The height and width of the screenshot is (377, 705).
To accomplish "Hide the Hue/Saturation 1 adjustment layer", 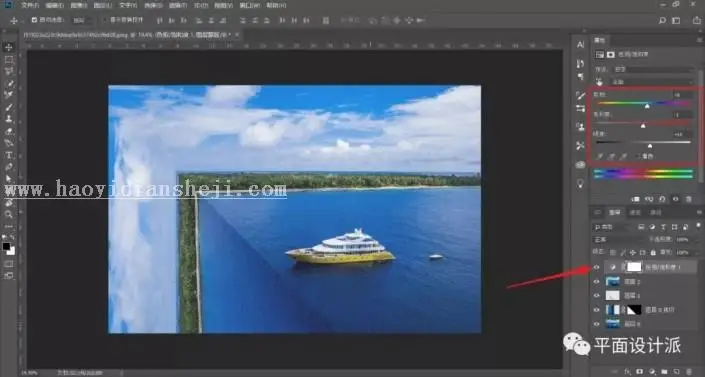I will click(x=597, y=267).
